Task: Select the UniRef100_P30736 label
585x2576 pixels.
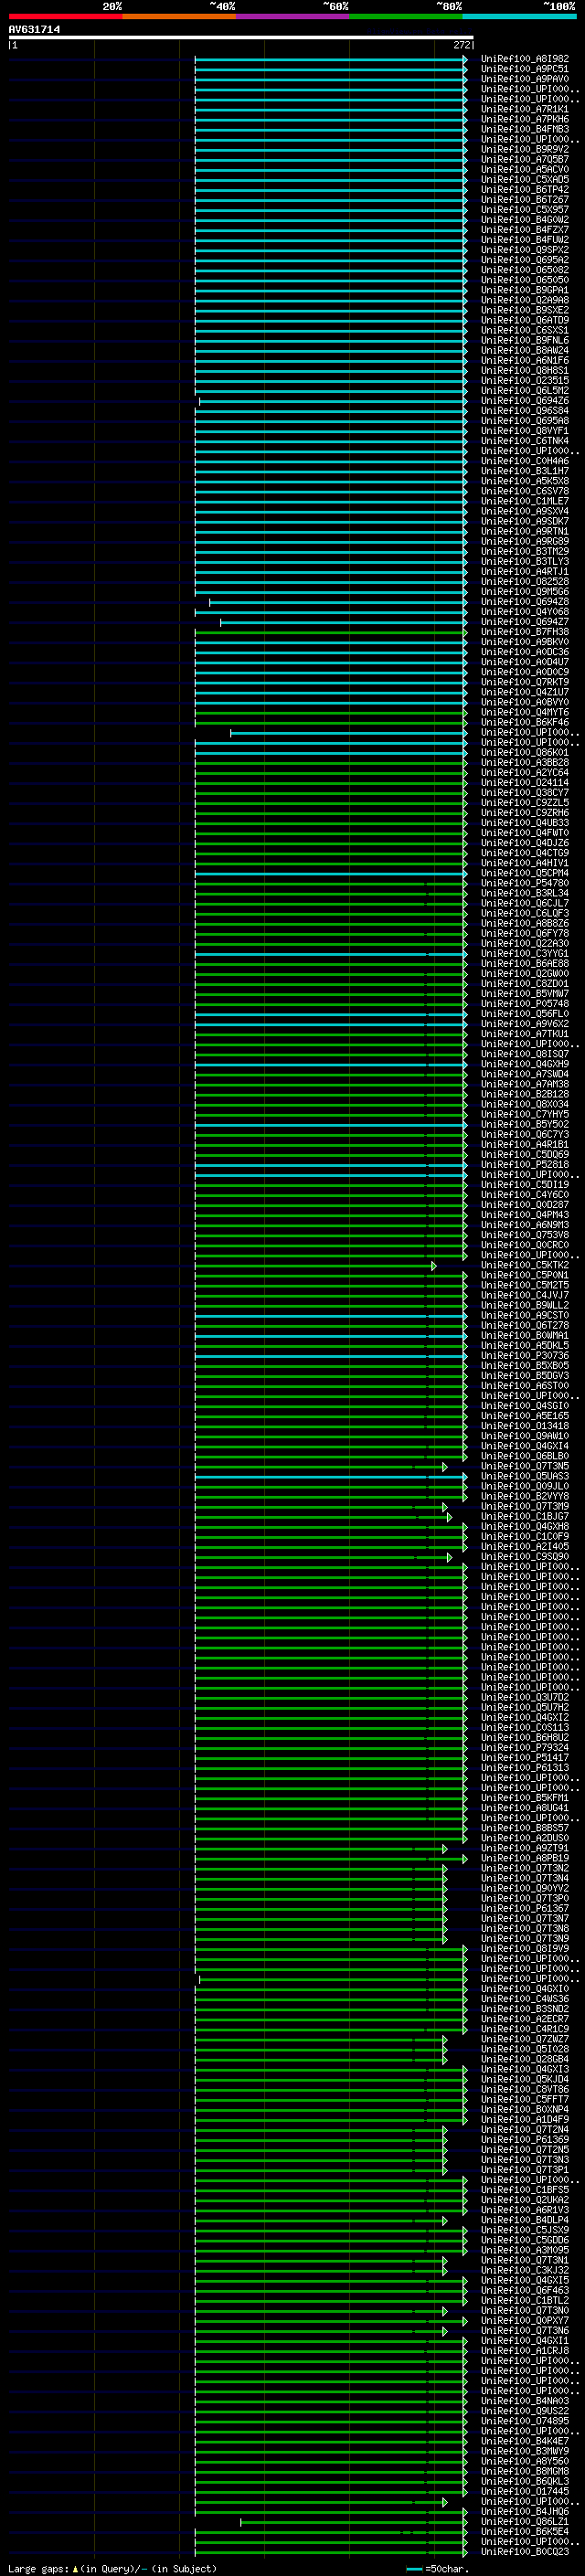Action: pyautogui.click(x=525, y=1356)
